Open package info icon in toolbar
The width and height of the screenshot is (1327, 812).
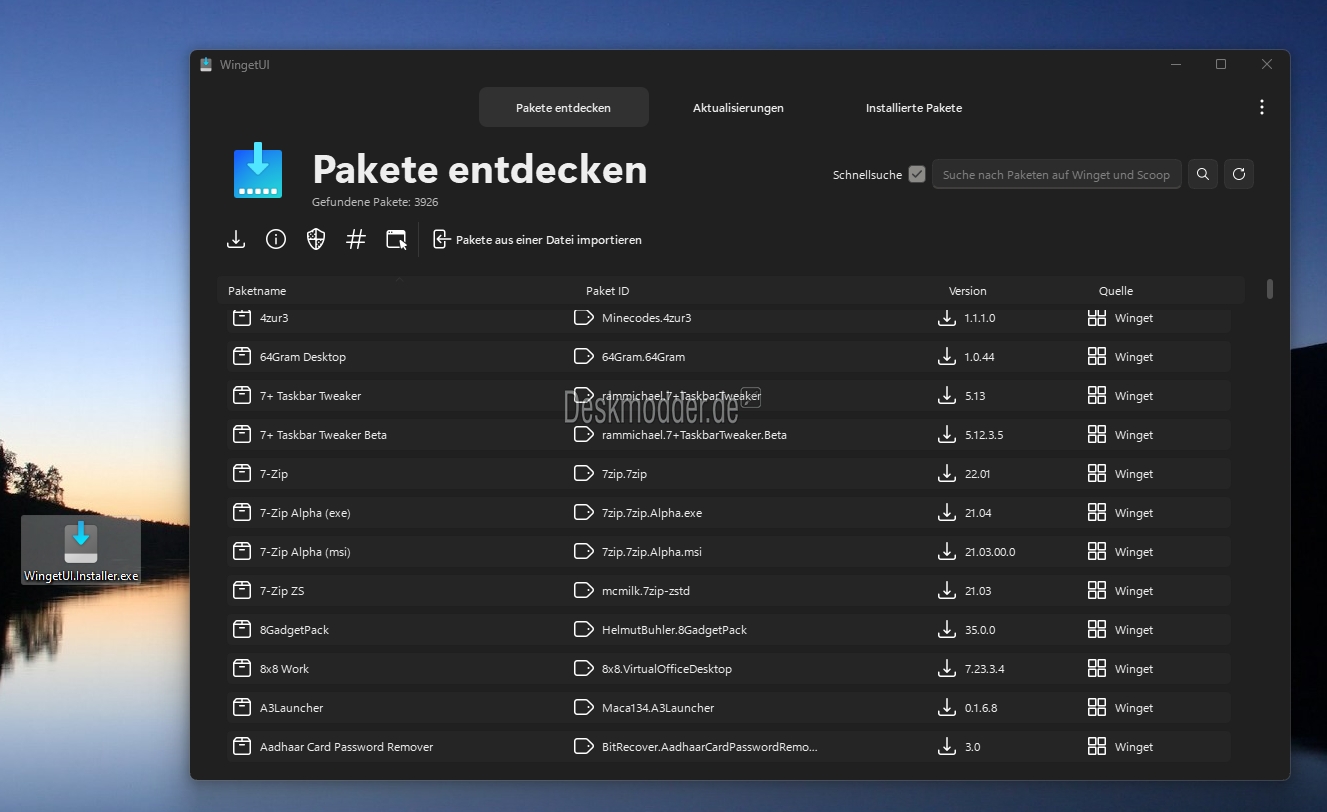pyautogui.click(x=276, y=239)
